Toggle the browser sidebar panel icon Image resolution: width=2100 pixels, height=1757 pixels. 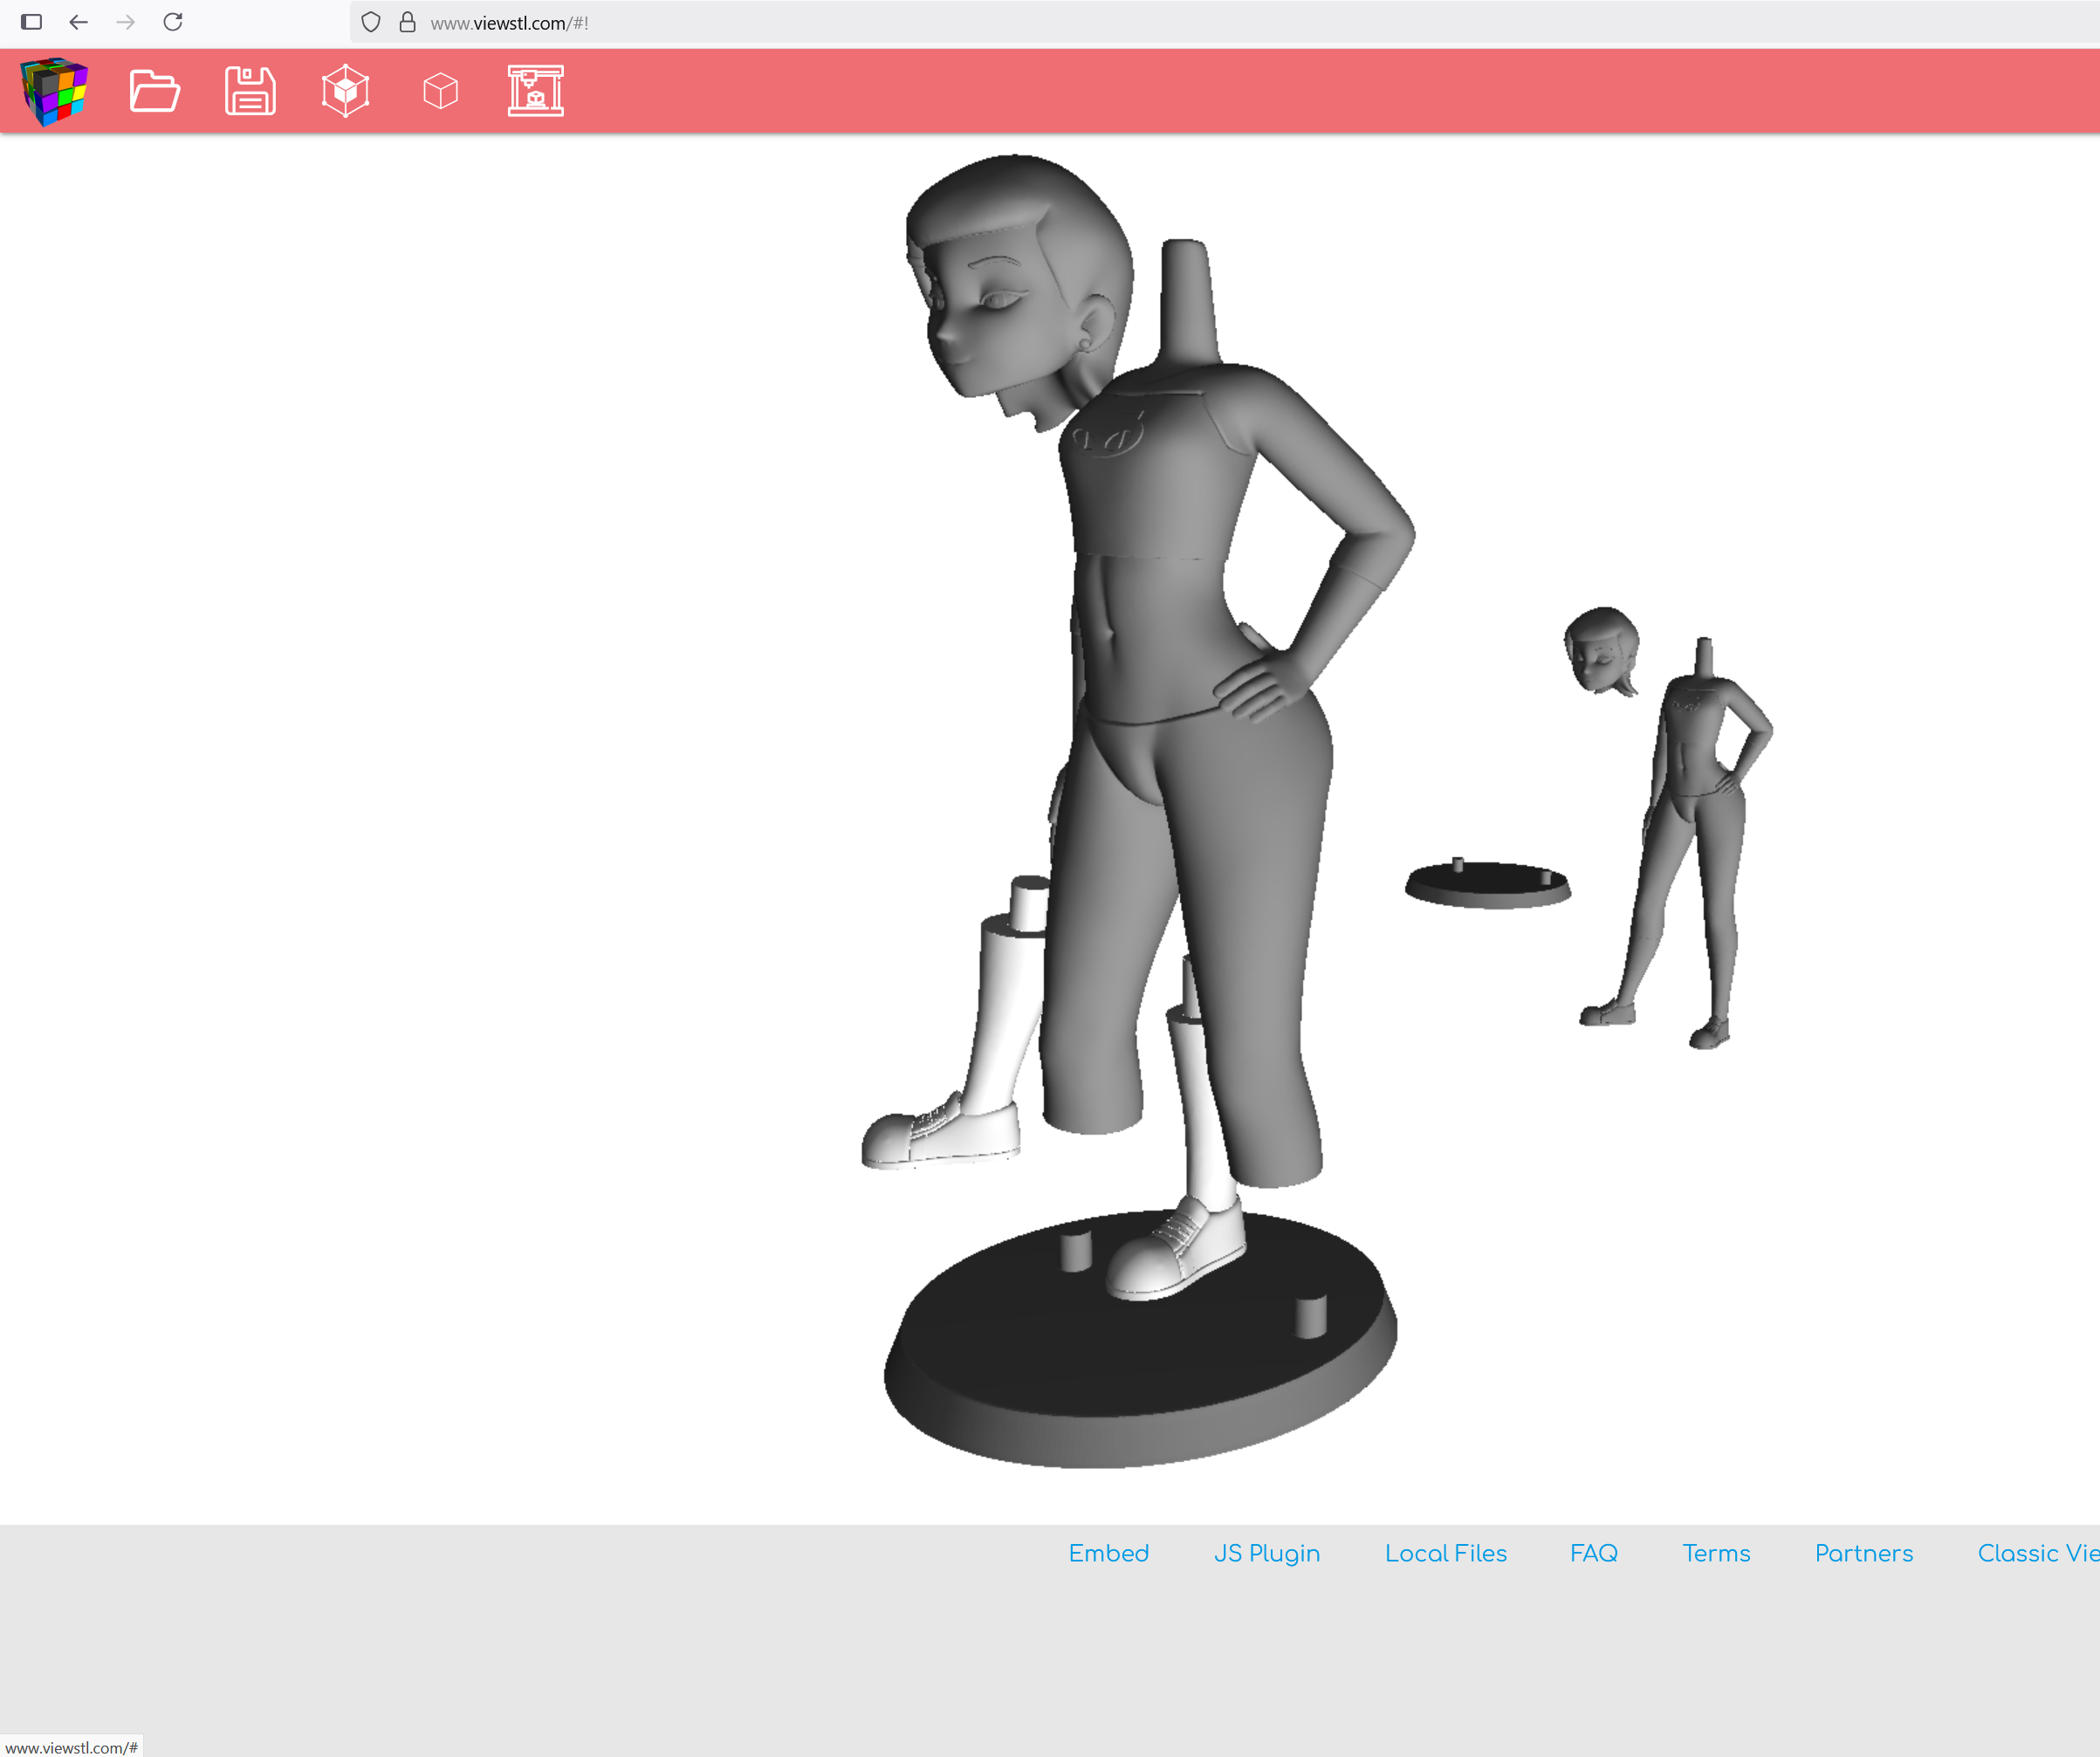[x=32, y=22]
